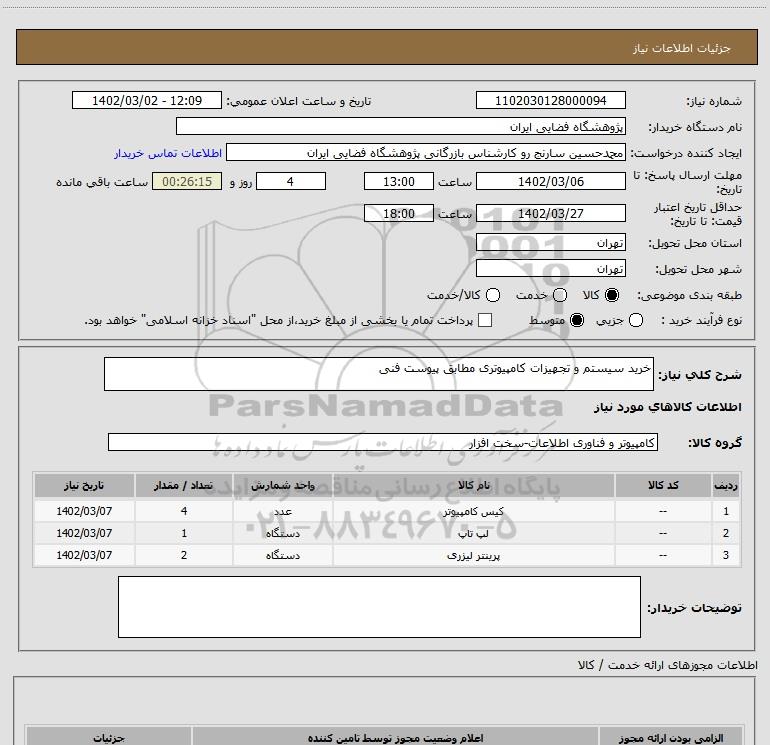Click the response deadline date 1402/03/06

(x=550, y=181)
